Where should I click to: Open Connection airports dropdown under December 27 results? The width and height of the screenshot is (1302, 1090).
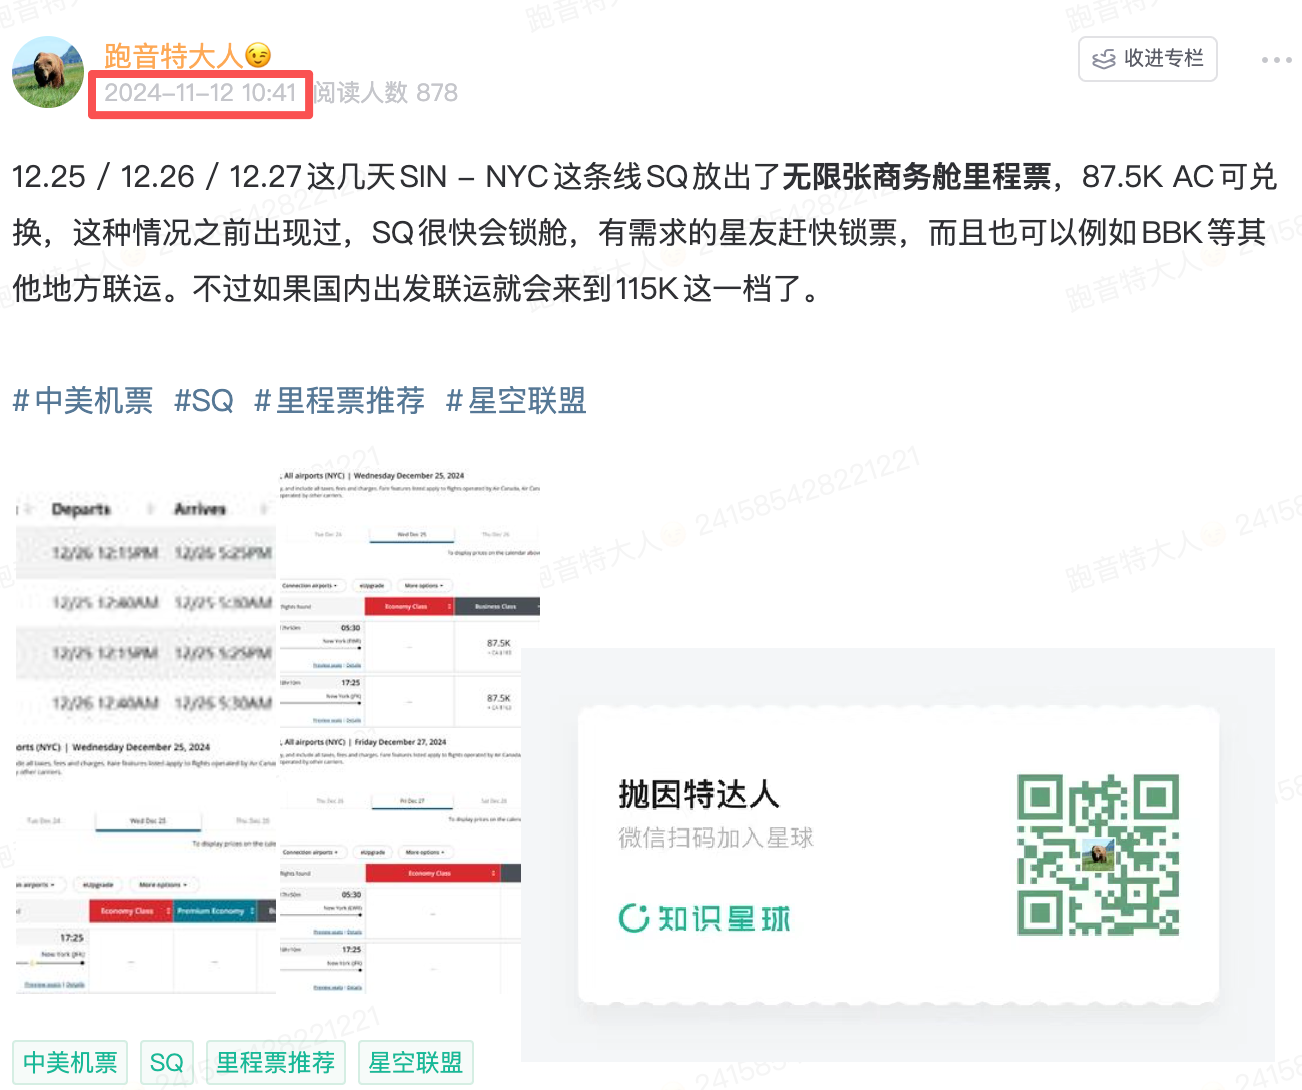click(x=310, y=852)
